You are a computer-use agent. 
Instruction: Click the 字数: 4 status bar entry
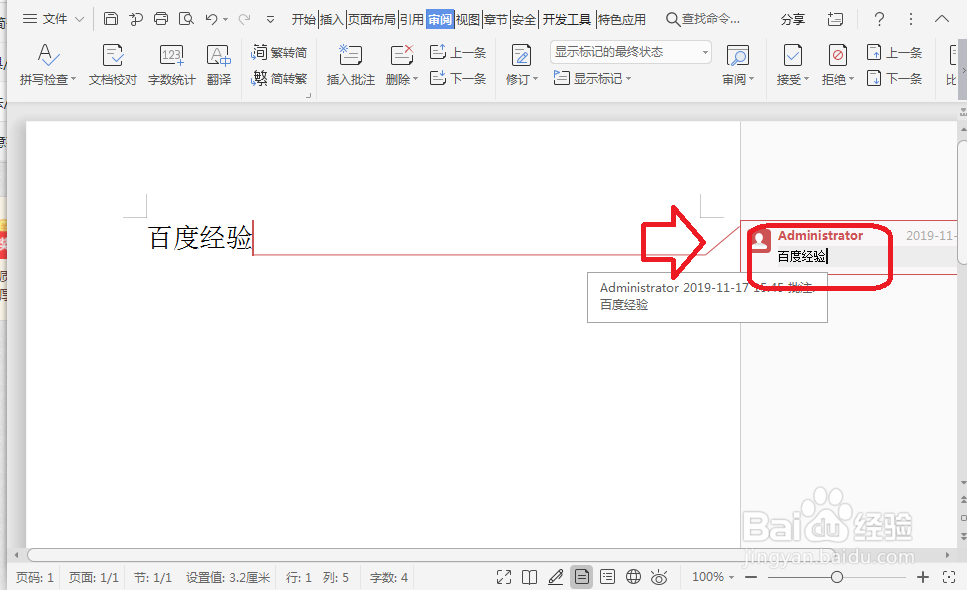(389, 578)
